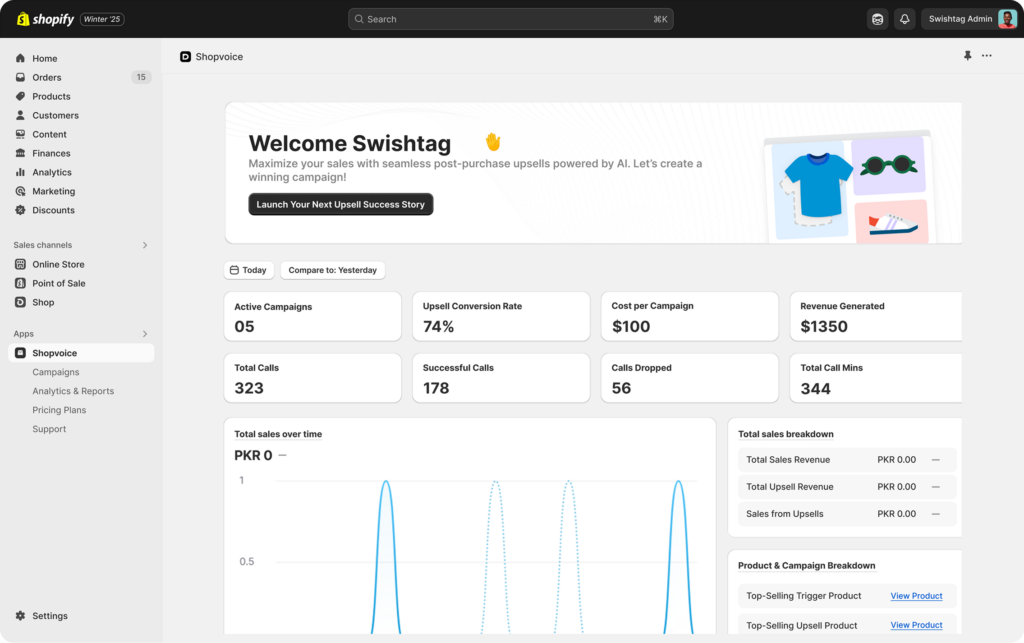The width and height of the screenshot is (1024, 643).
Task: Open the Compare to: Yesterday dropdown
Action: pos(332,270)
